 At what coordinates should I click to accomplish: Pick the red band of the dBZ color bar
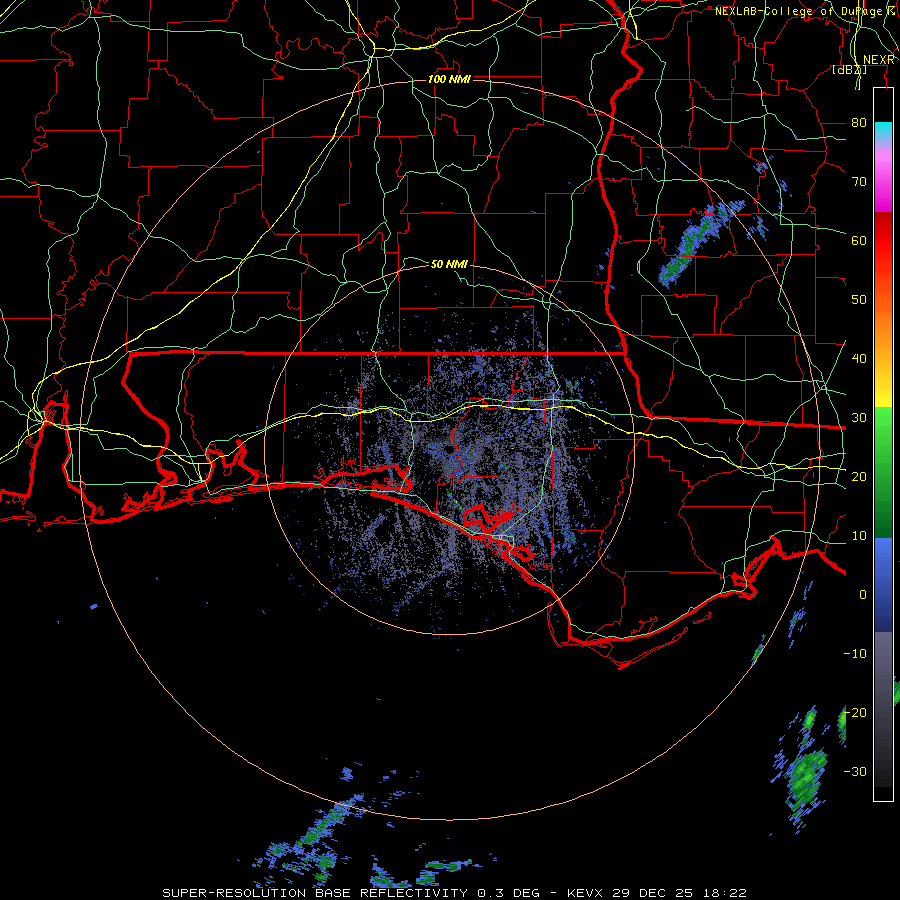[x=883, y=241]
